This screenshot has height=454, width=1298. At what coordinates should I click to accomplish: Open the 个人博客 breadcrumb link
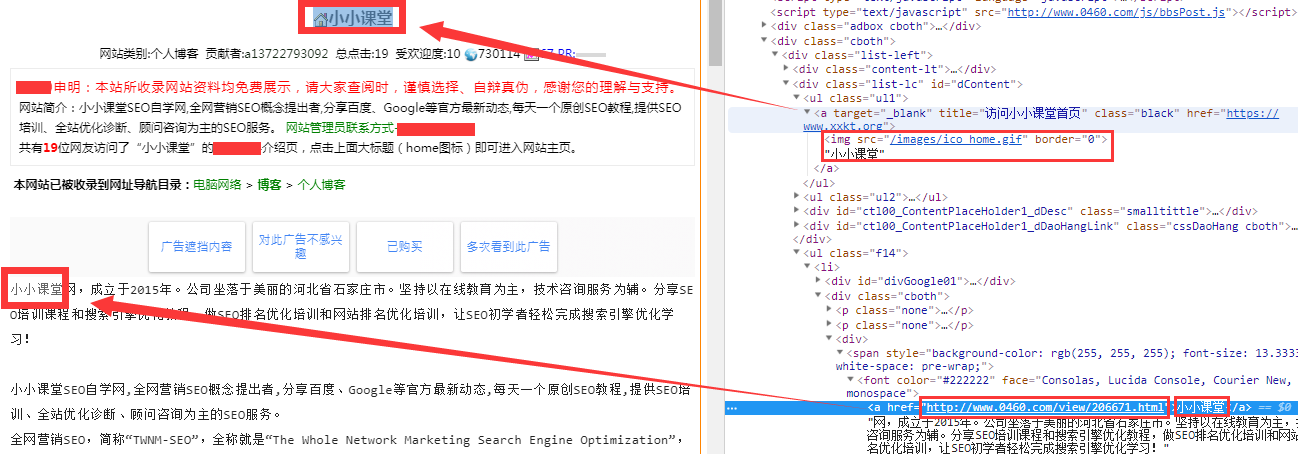(321, 185)
